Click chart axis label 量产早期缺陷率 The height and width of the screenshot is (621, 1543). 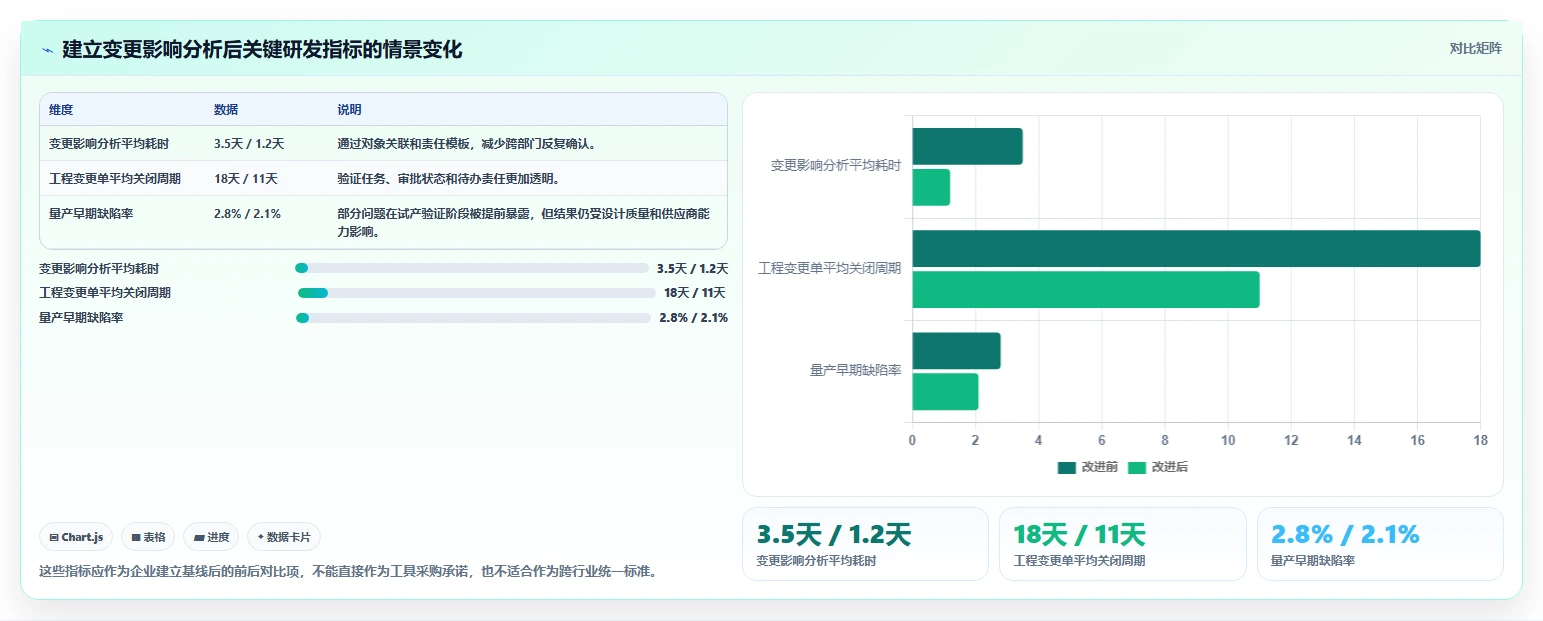pos(856,371)
